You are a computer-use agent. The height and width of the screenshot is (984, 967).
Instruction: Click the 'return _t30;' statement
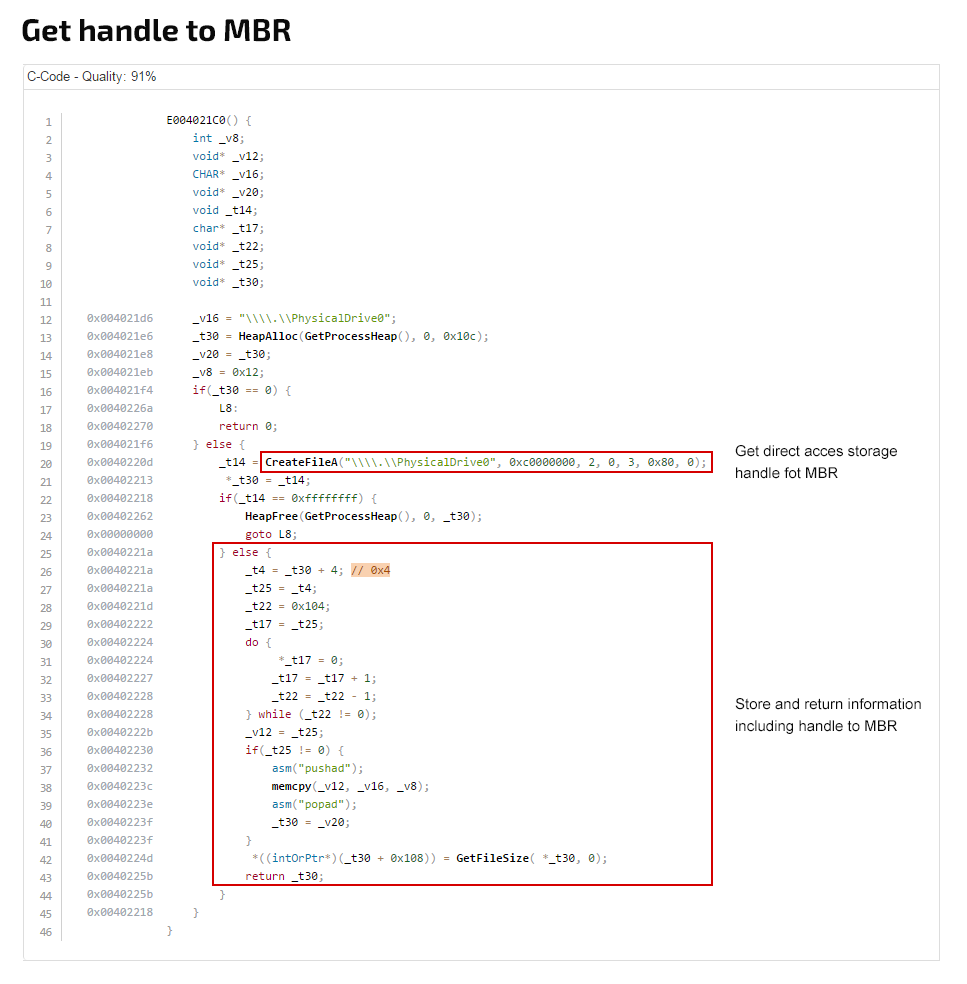[x=284, y=877]
